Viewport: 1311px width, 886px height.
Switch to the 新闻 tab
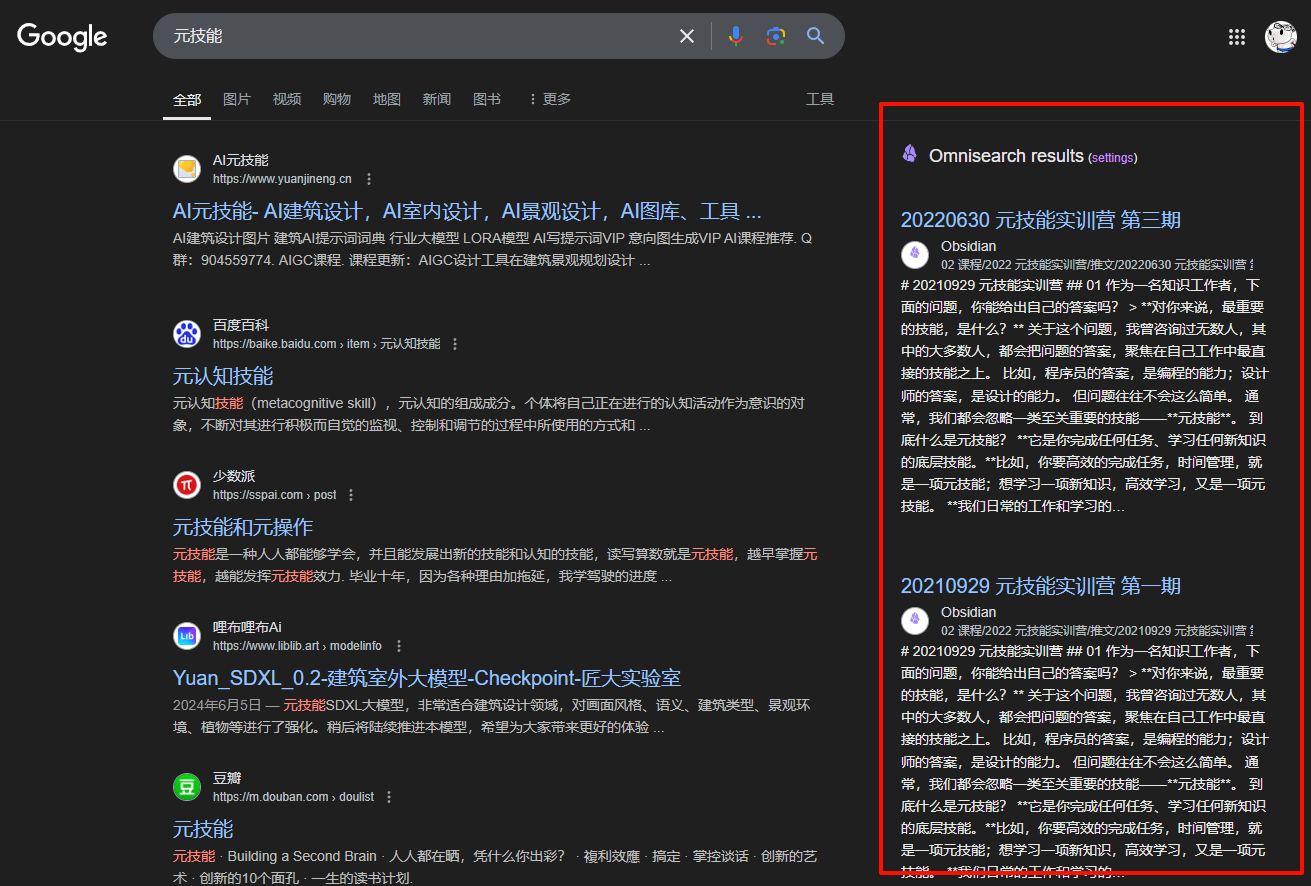(x=437, y=99)
